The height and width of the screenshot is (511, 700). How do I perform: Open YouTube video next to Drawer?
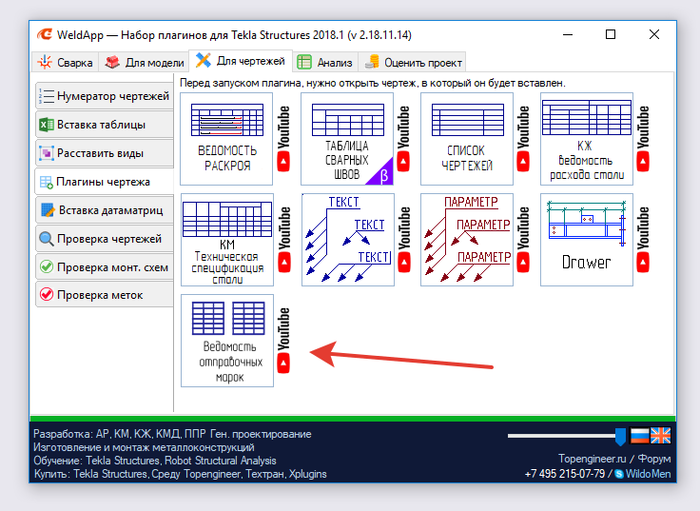642,240
